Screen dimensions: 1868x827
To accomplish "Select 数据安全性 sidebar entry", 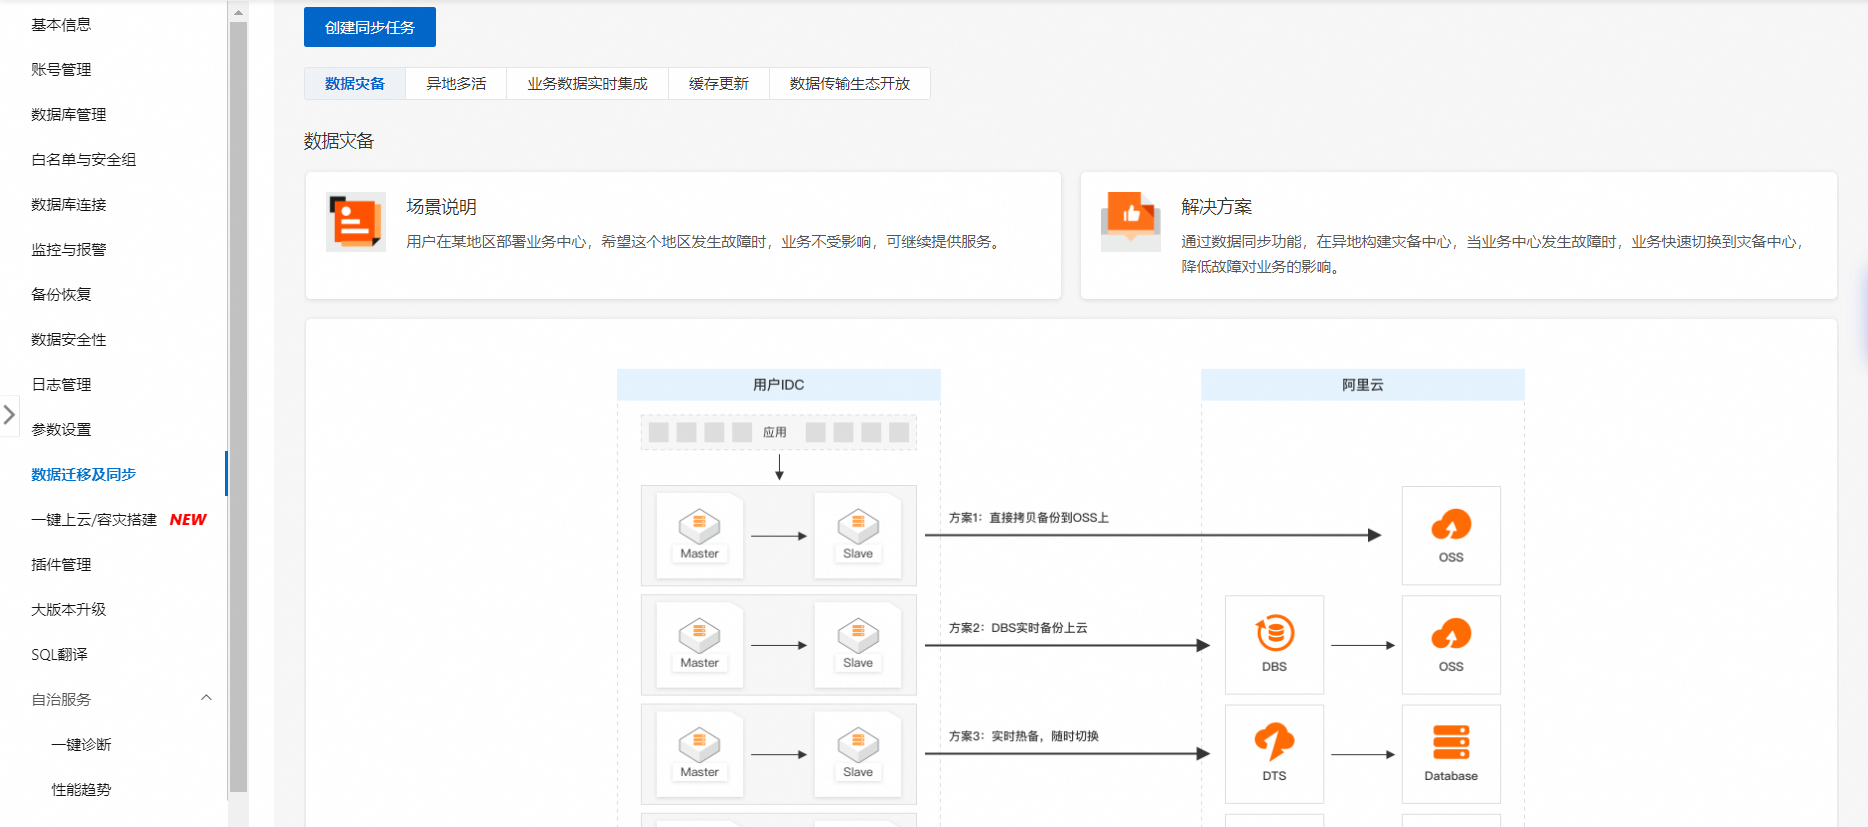I will 69,340.
